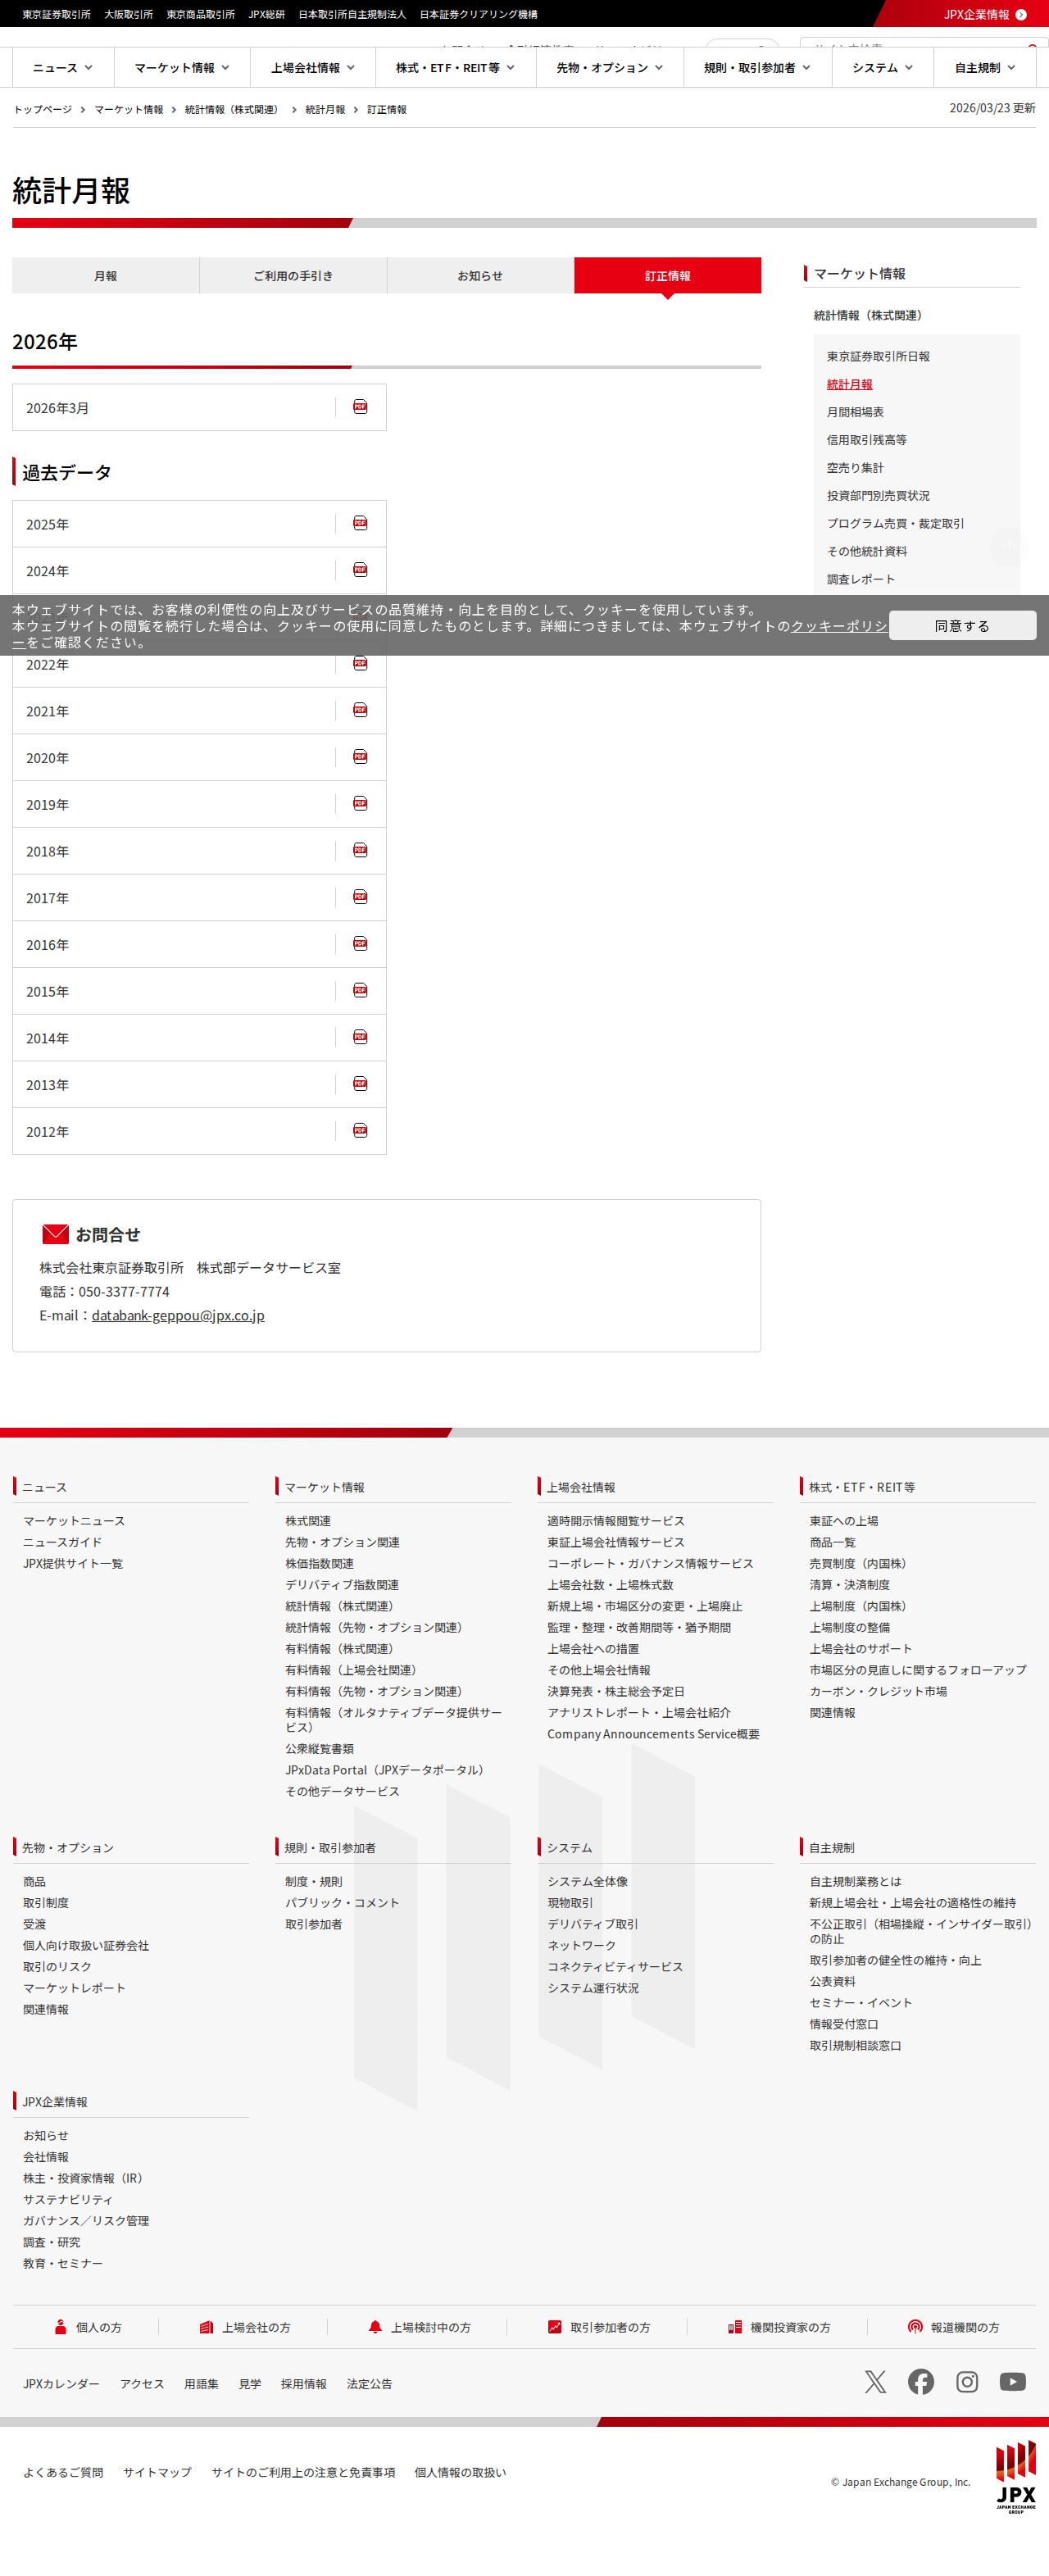Click the databank-geppou@jpx.co.jp email link
Image resolution: width=1049 pixels, height=2576 pixels.
178,1315
